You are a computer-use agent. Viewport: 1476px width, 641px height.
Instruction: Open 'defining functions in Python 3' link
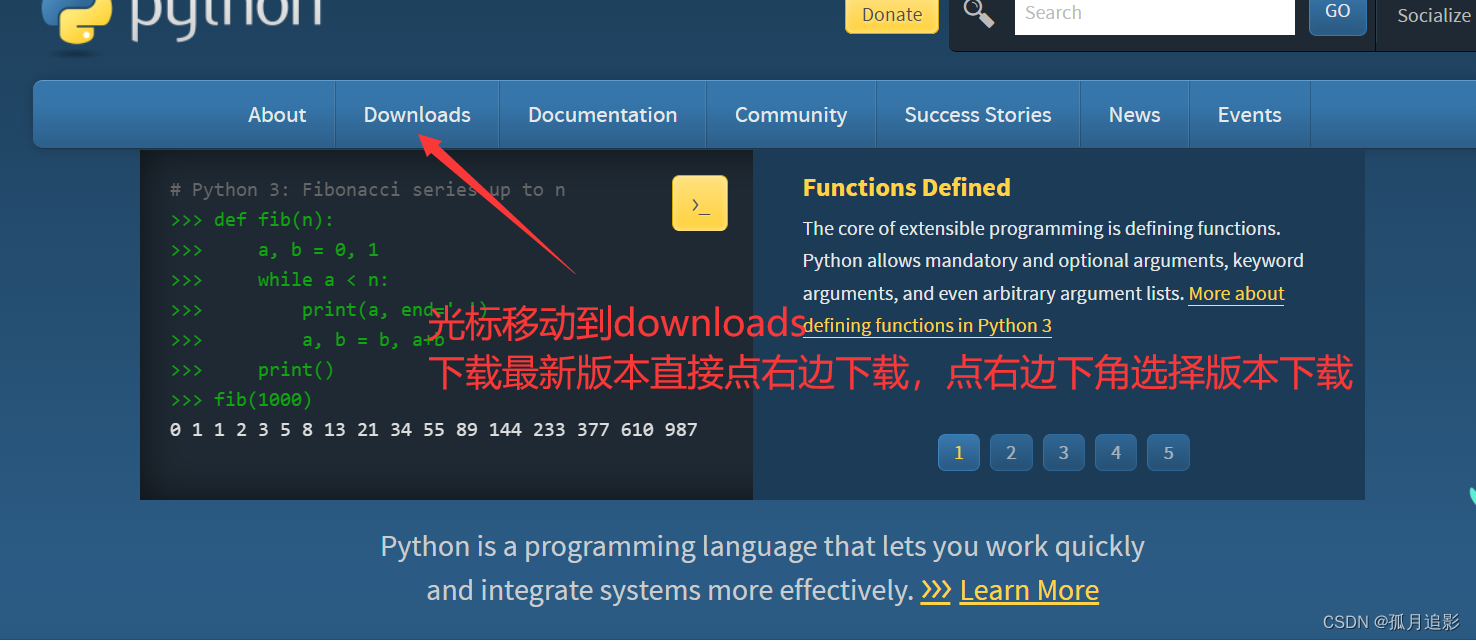(x=927, y=326)
